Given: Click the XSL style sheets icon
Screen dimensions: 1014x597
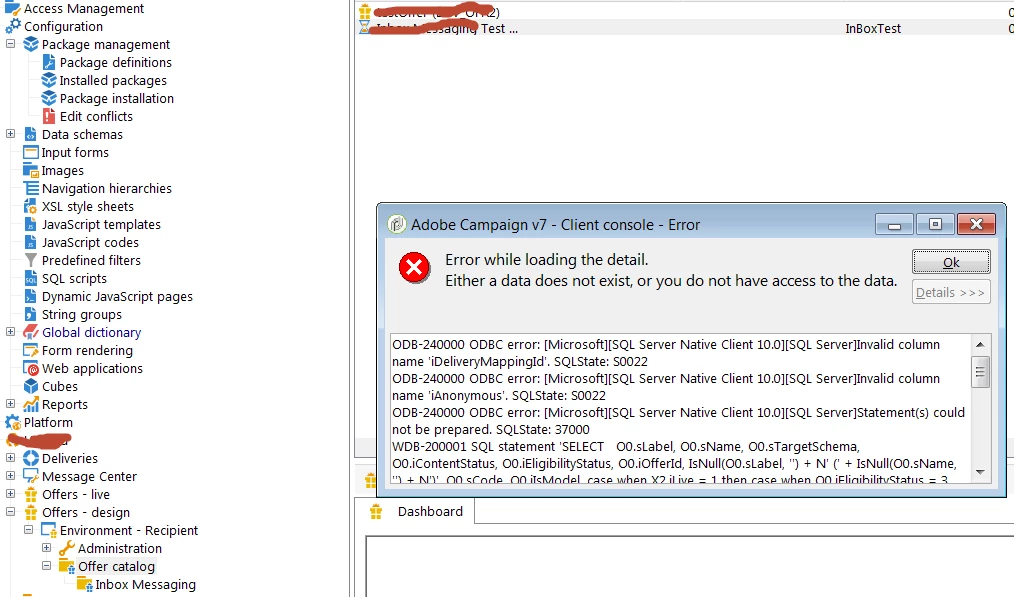Looking at the screenshot, I should [30, 206].
